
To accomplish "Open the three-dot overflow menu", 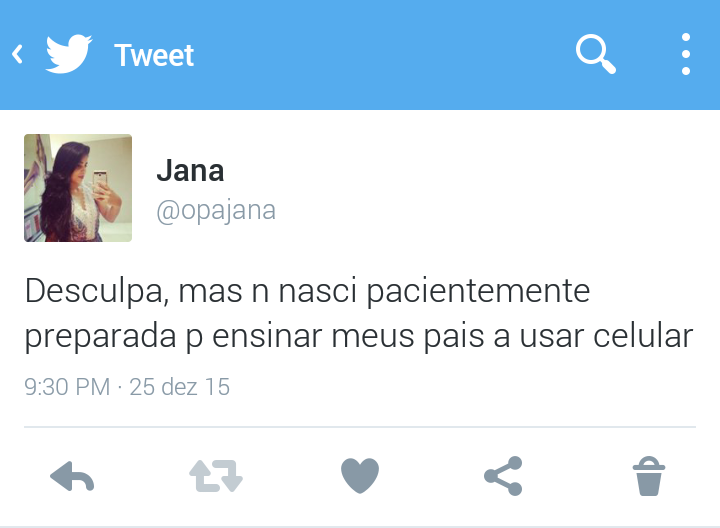I will pyautogui.click(x=686, y=54).
